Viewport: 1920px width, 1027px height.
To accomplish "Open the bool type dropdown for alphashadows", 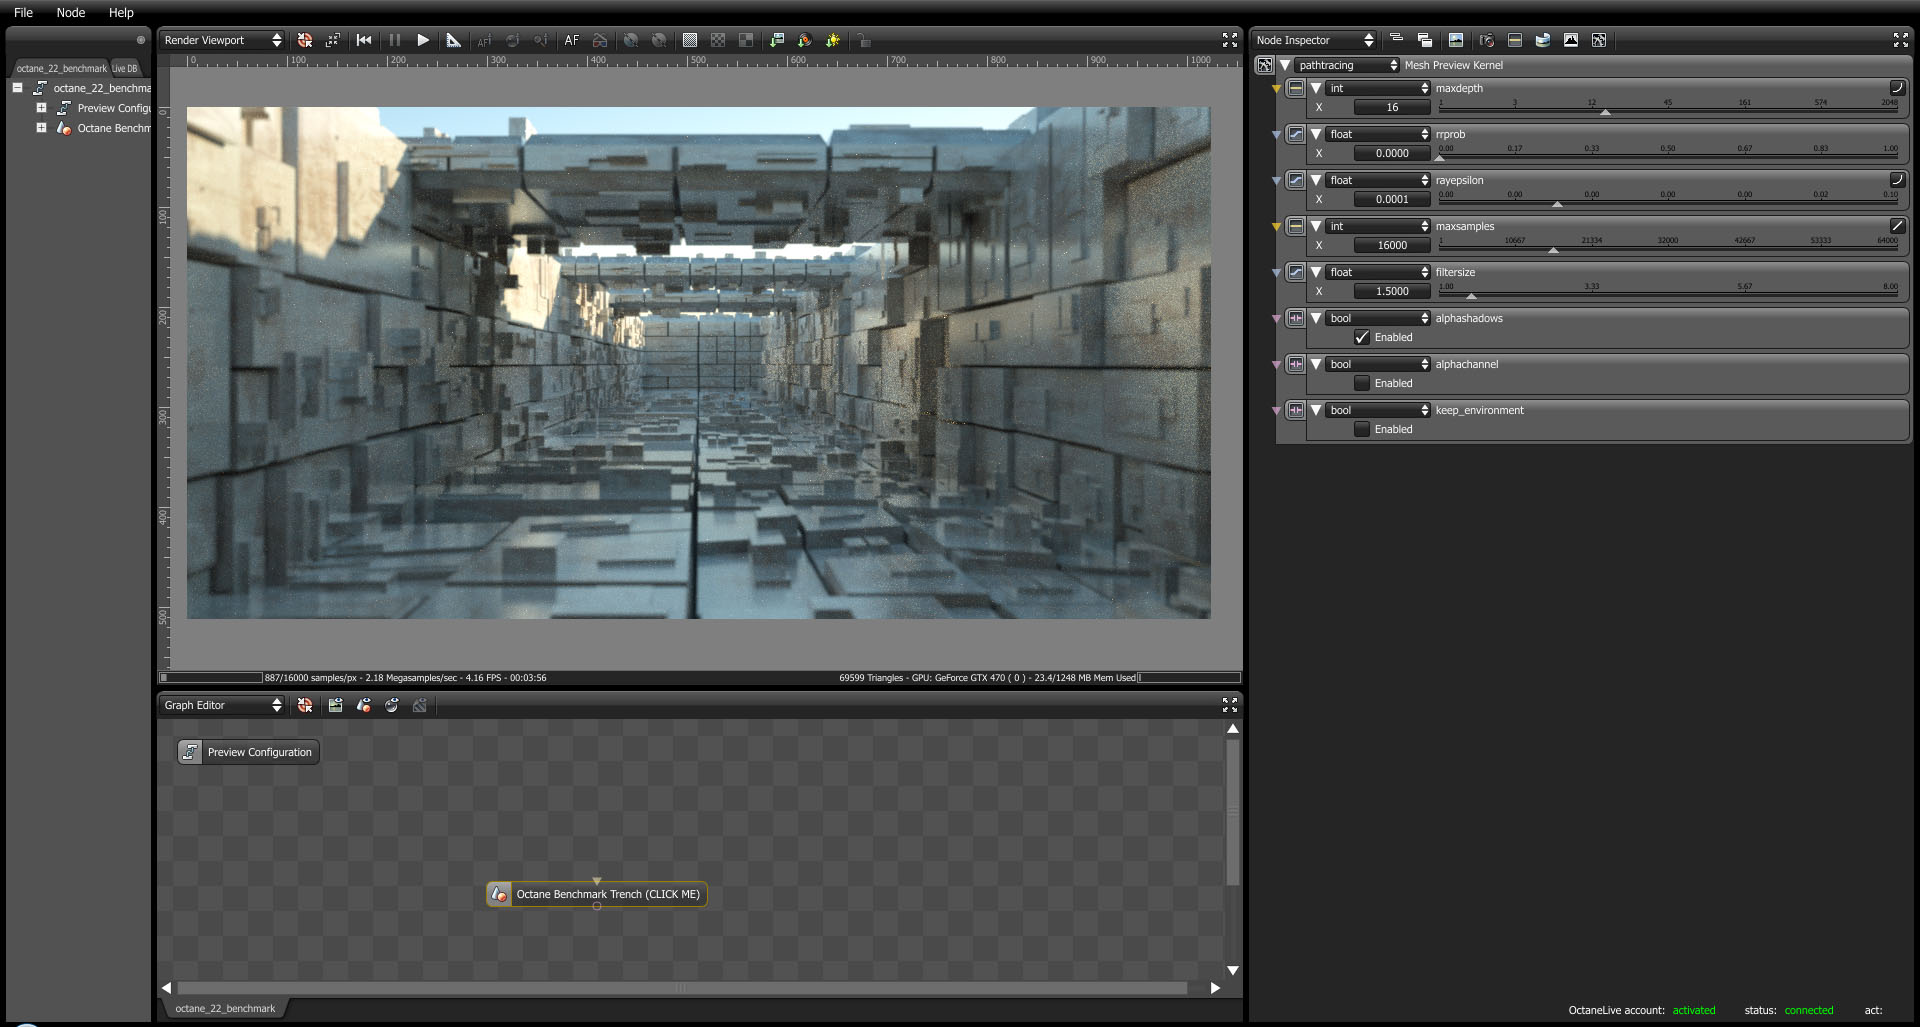I will [1379, 318].
